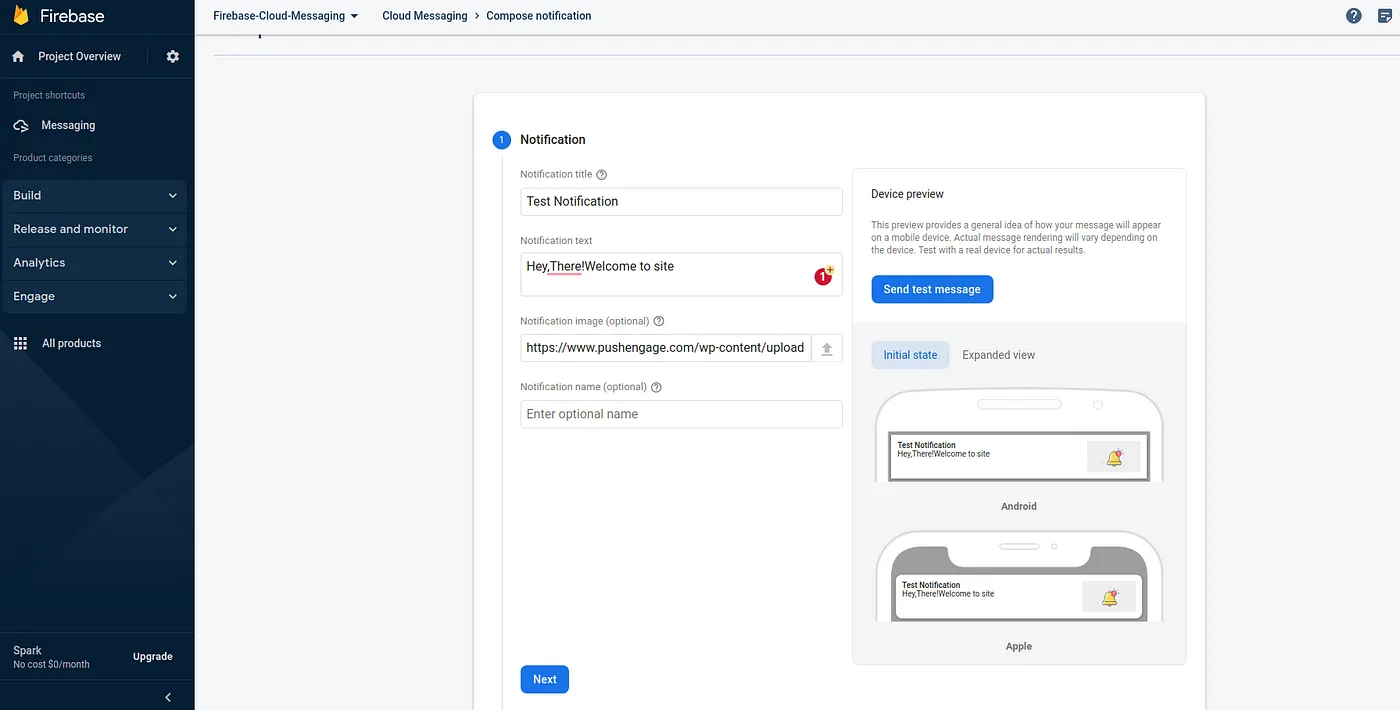Click Notification title help icon
1400x710 pixels.
pyautogui.click(x=602, y=175)
